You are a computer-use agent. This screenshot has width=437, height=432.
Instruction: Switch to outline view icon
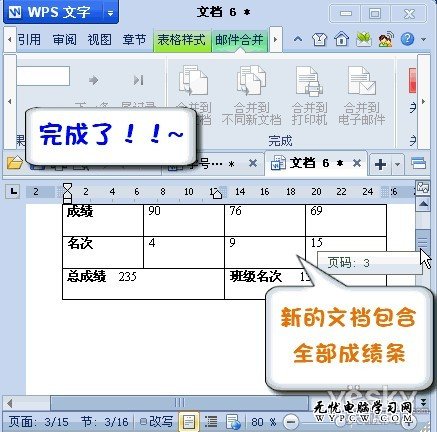(x=211, y=422)
